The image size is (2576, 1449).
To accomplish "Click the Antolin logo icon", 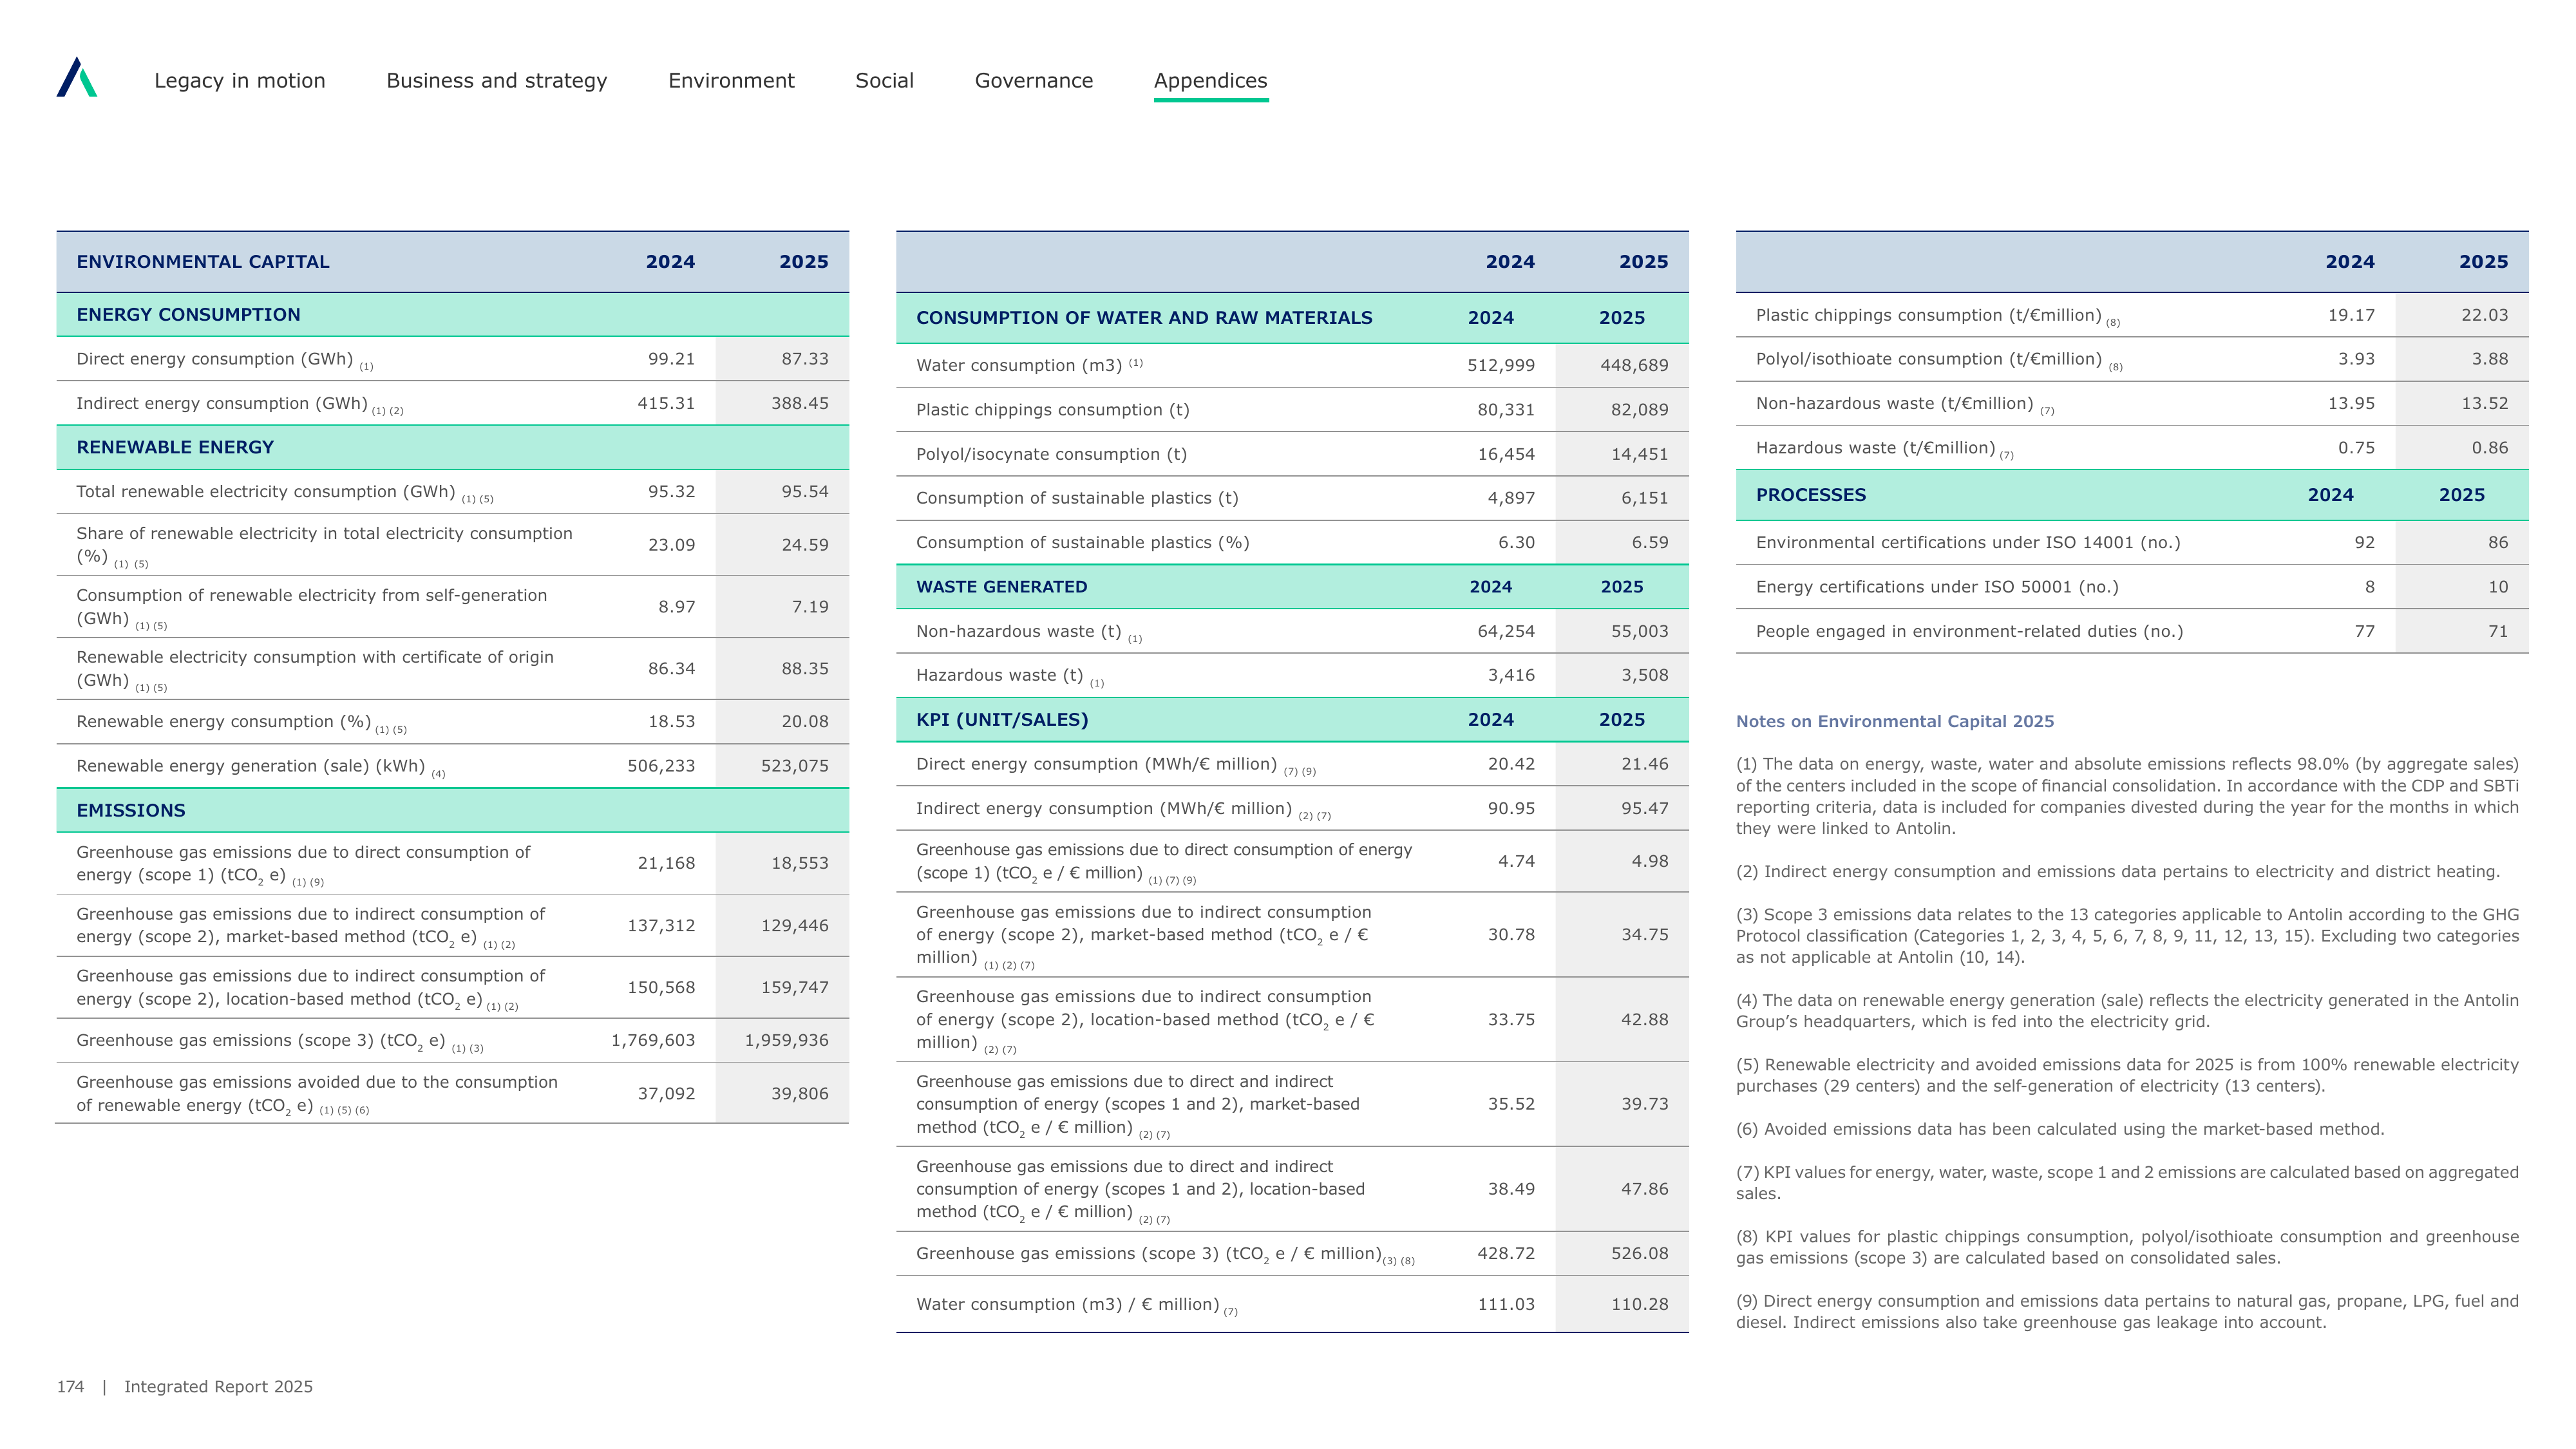I will [x=77, y=77].
